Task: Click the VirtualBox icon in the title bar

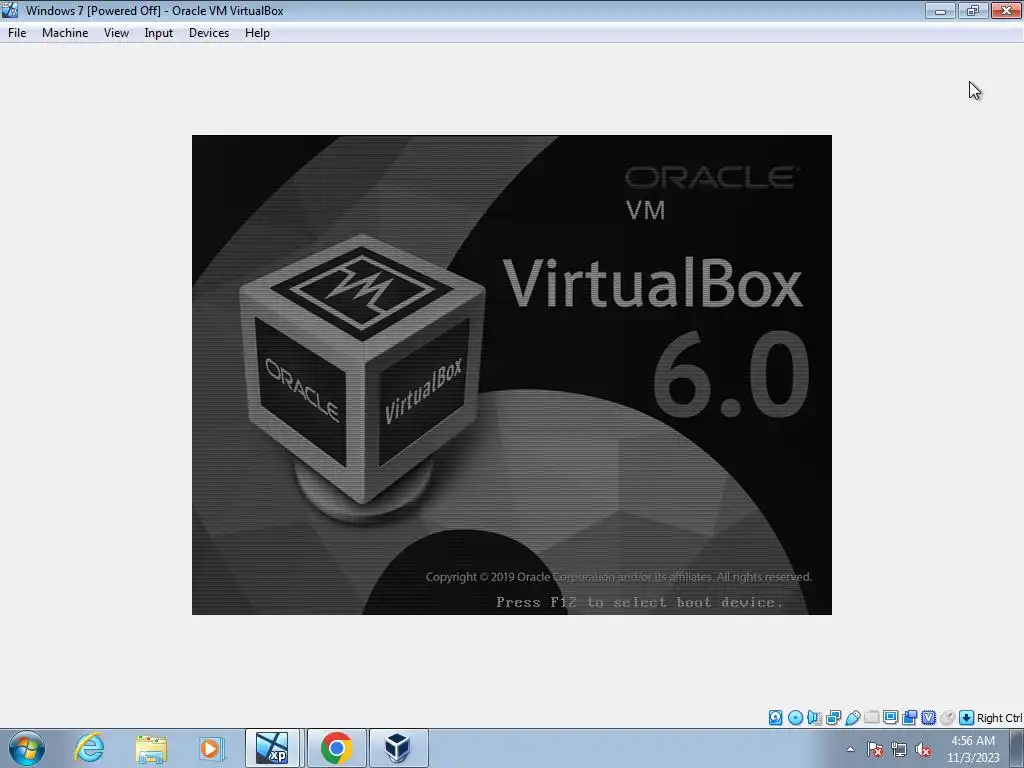Action: [x=10, y=10]
